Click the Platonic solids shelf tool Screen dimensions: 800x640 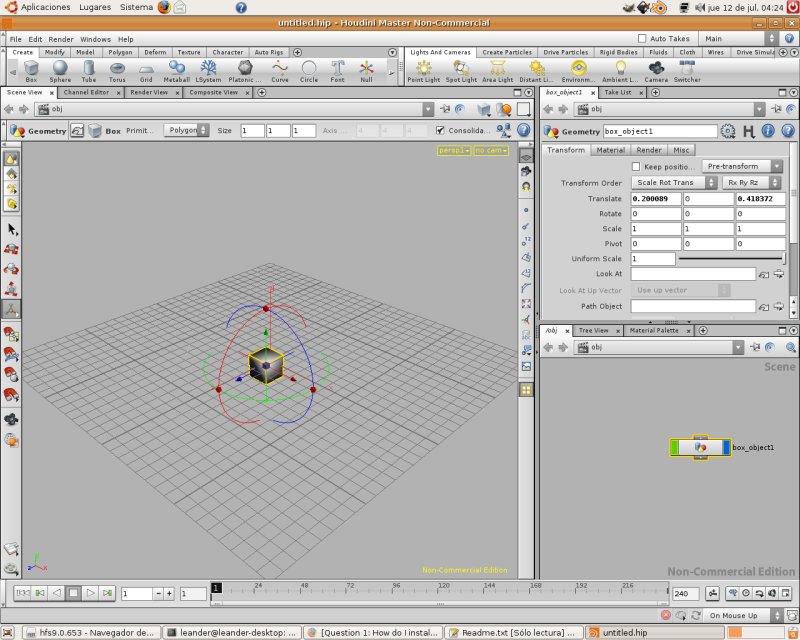[245, 71]
